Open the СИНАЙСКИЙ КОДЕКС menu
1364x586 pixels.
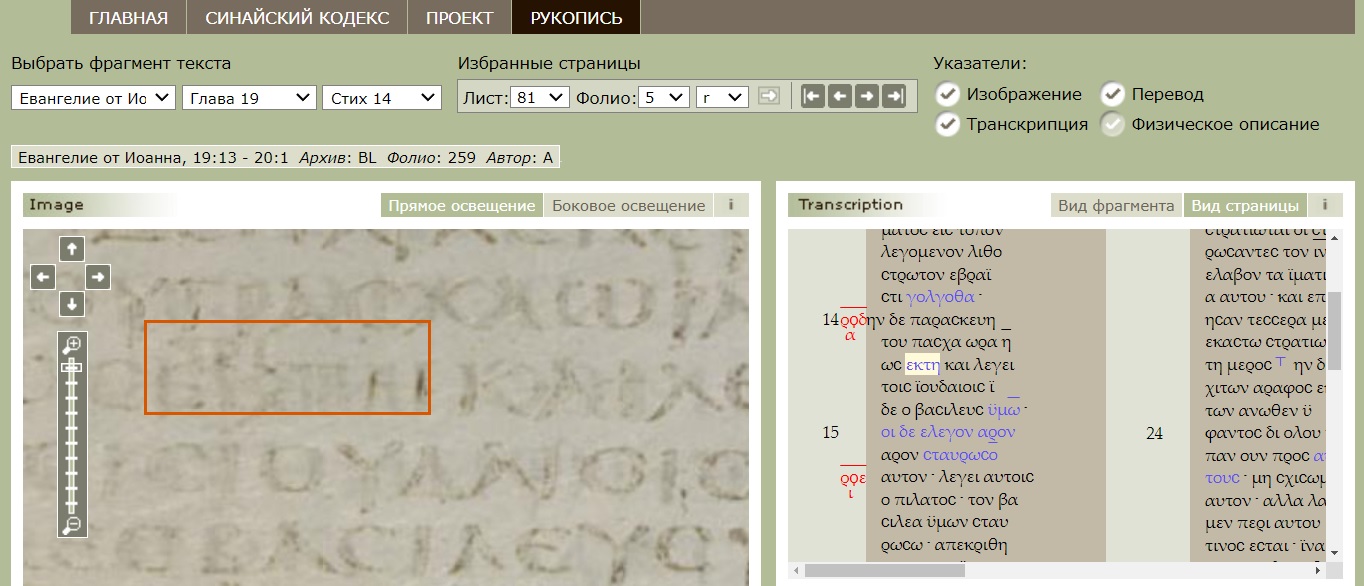point(297,18)
